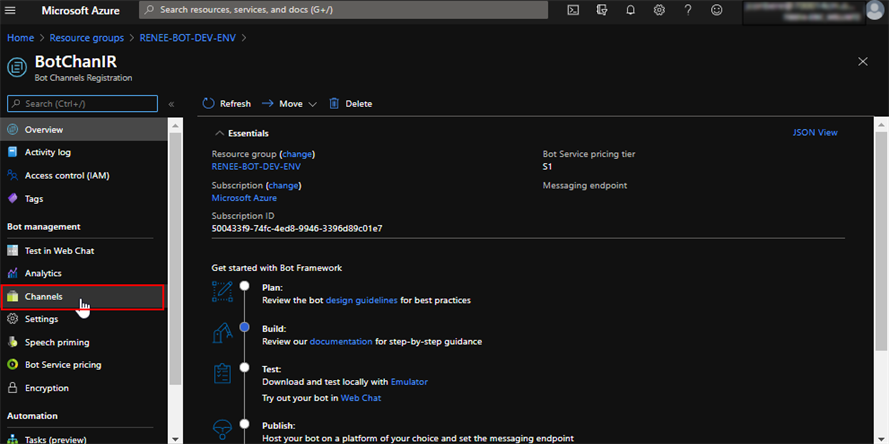Click the Test step checklist icon
This screenshot has width=889, height=444.
pos(222,375)
